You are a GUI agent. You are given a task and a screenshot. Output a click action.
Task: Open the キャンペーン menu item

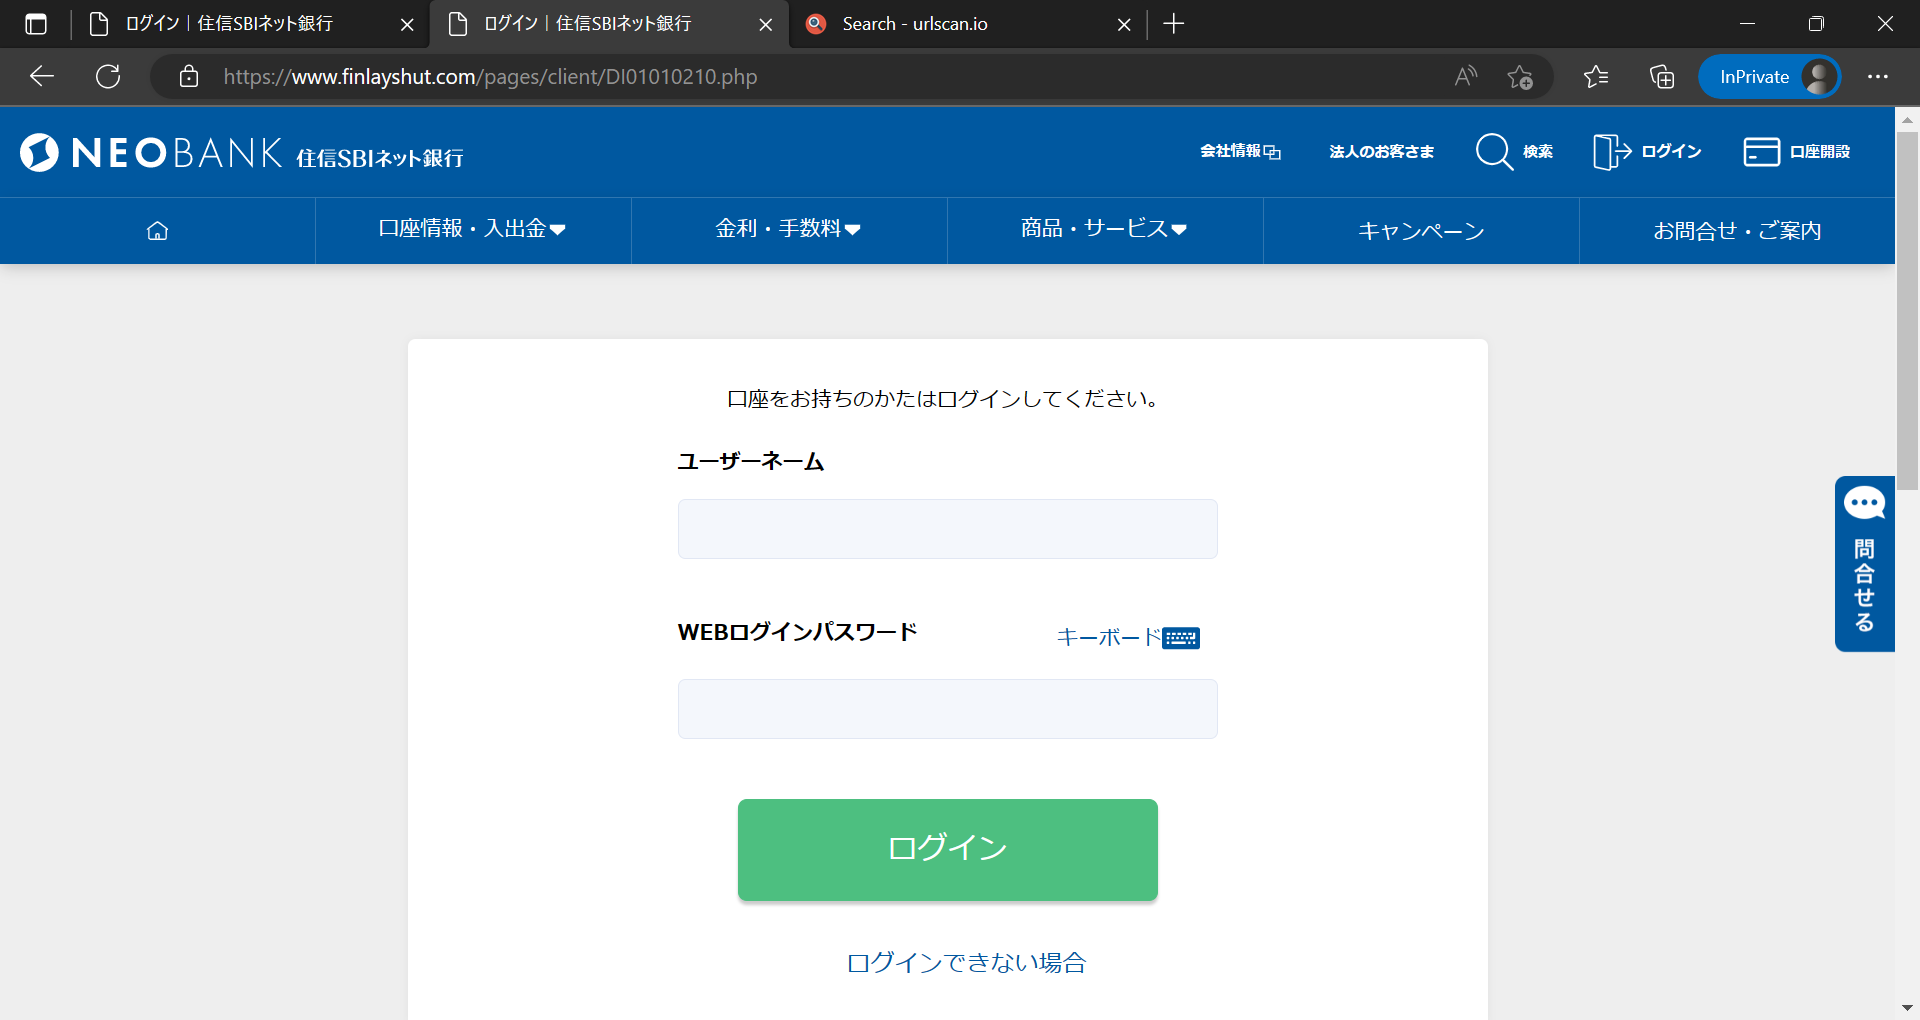1420,230
